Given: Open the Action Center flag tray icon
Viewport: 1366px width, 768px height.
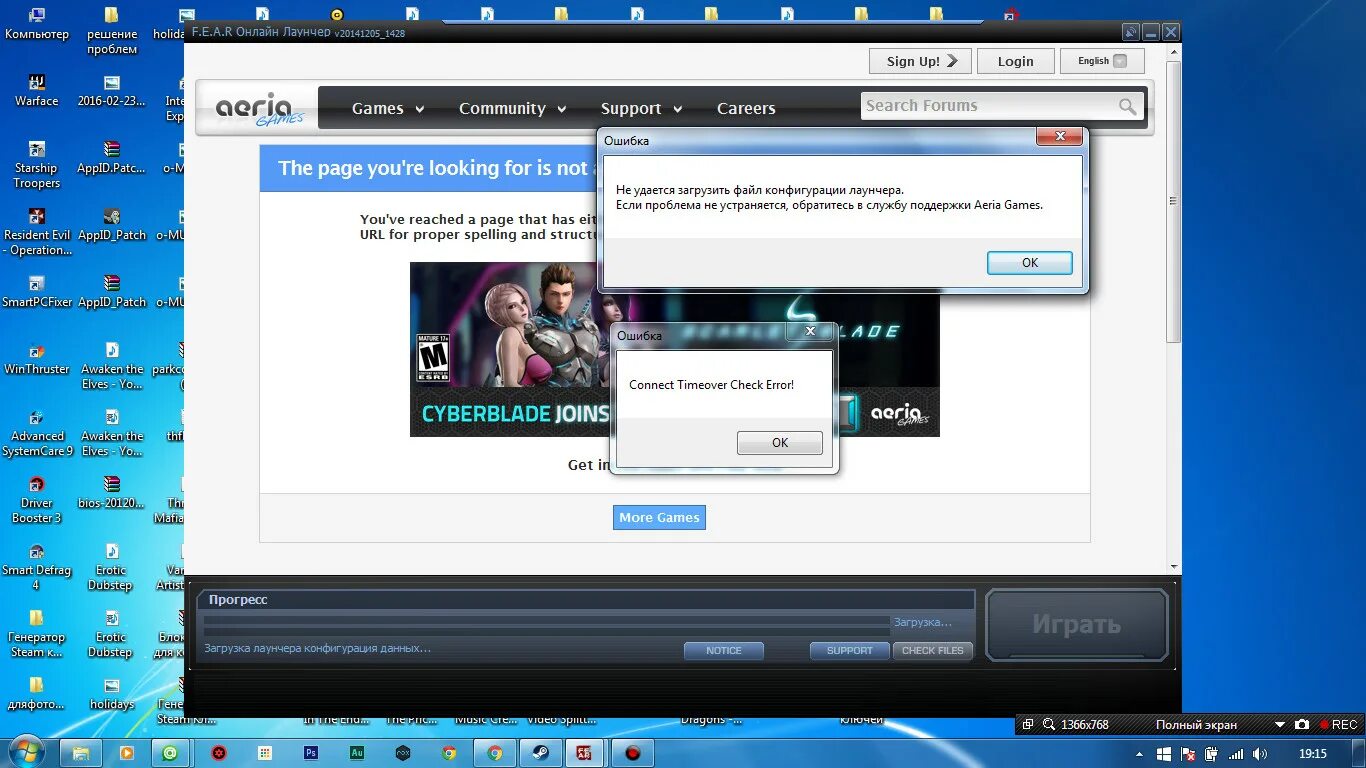Looking at the screenshot, I should point(1188,754).
